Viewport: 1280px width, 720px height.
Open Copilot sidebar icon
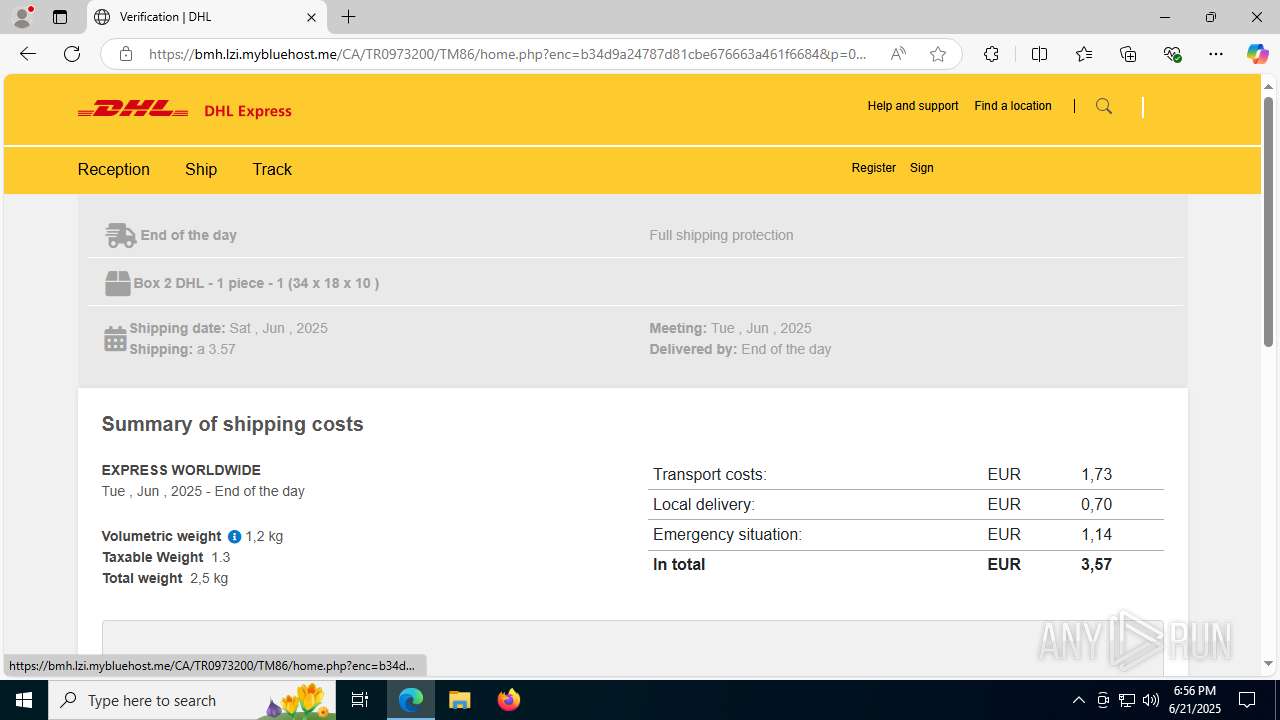click(1257, 54)
